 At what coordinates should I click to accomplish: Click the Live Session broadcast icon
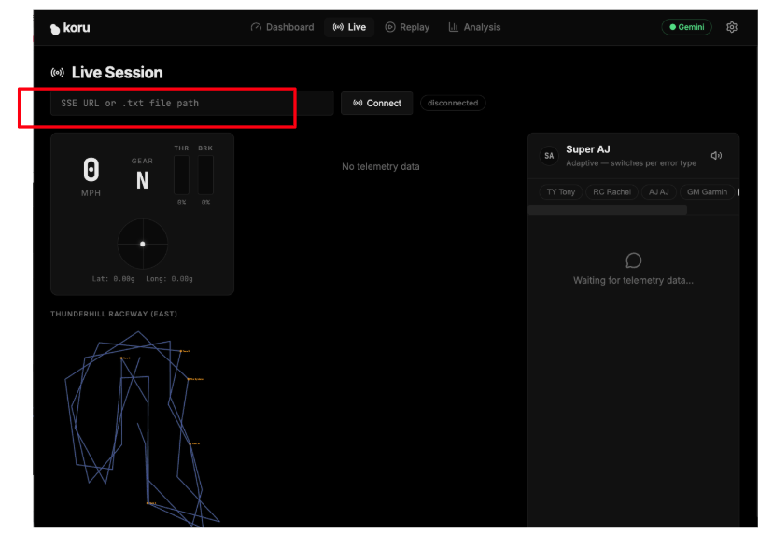(57, 73)
